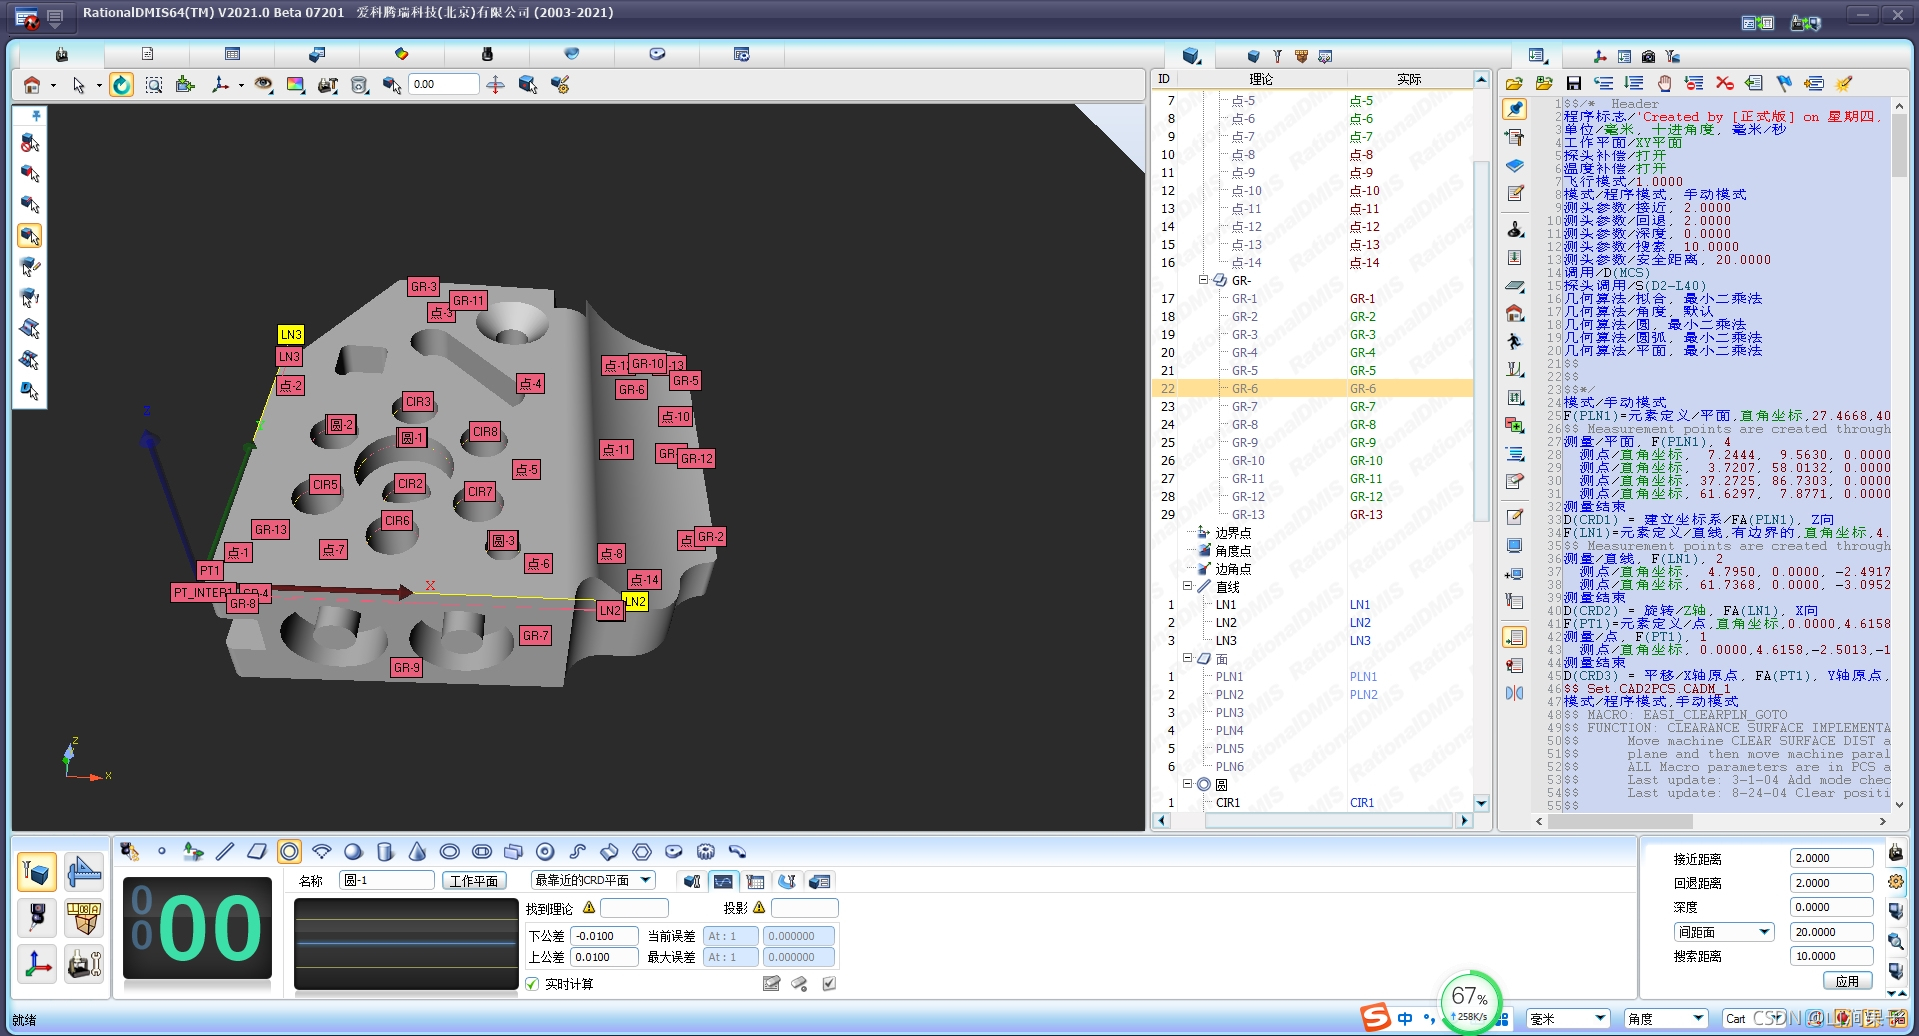1919x1036 pixels.
Task: Toggle the 实时计算 checkbox
Action: pyautogui.click(x=532, y=984)
